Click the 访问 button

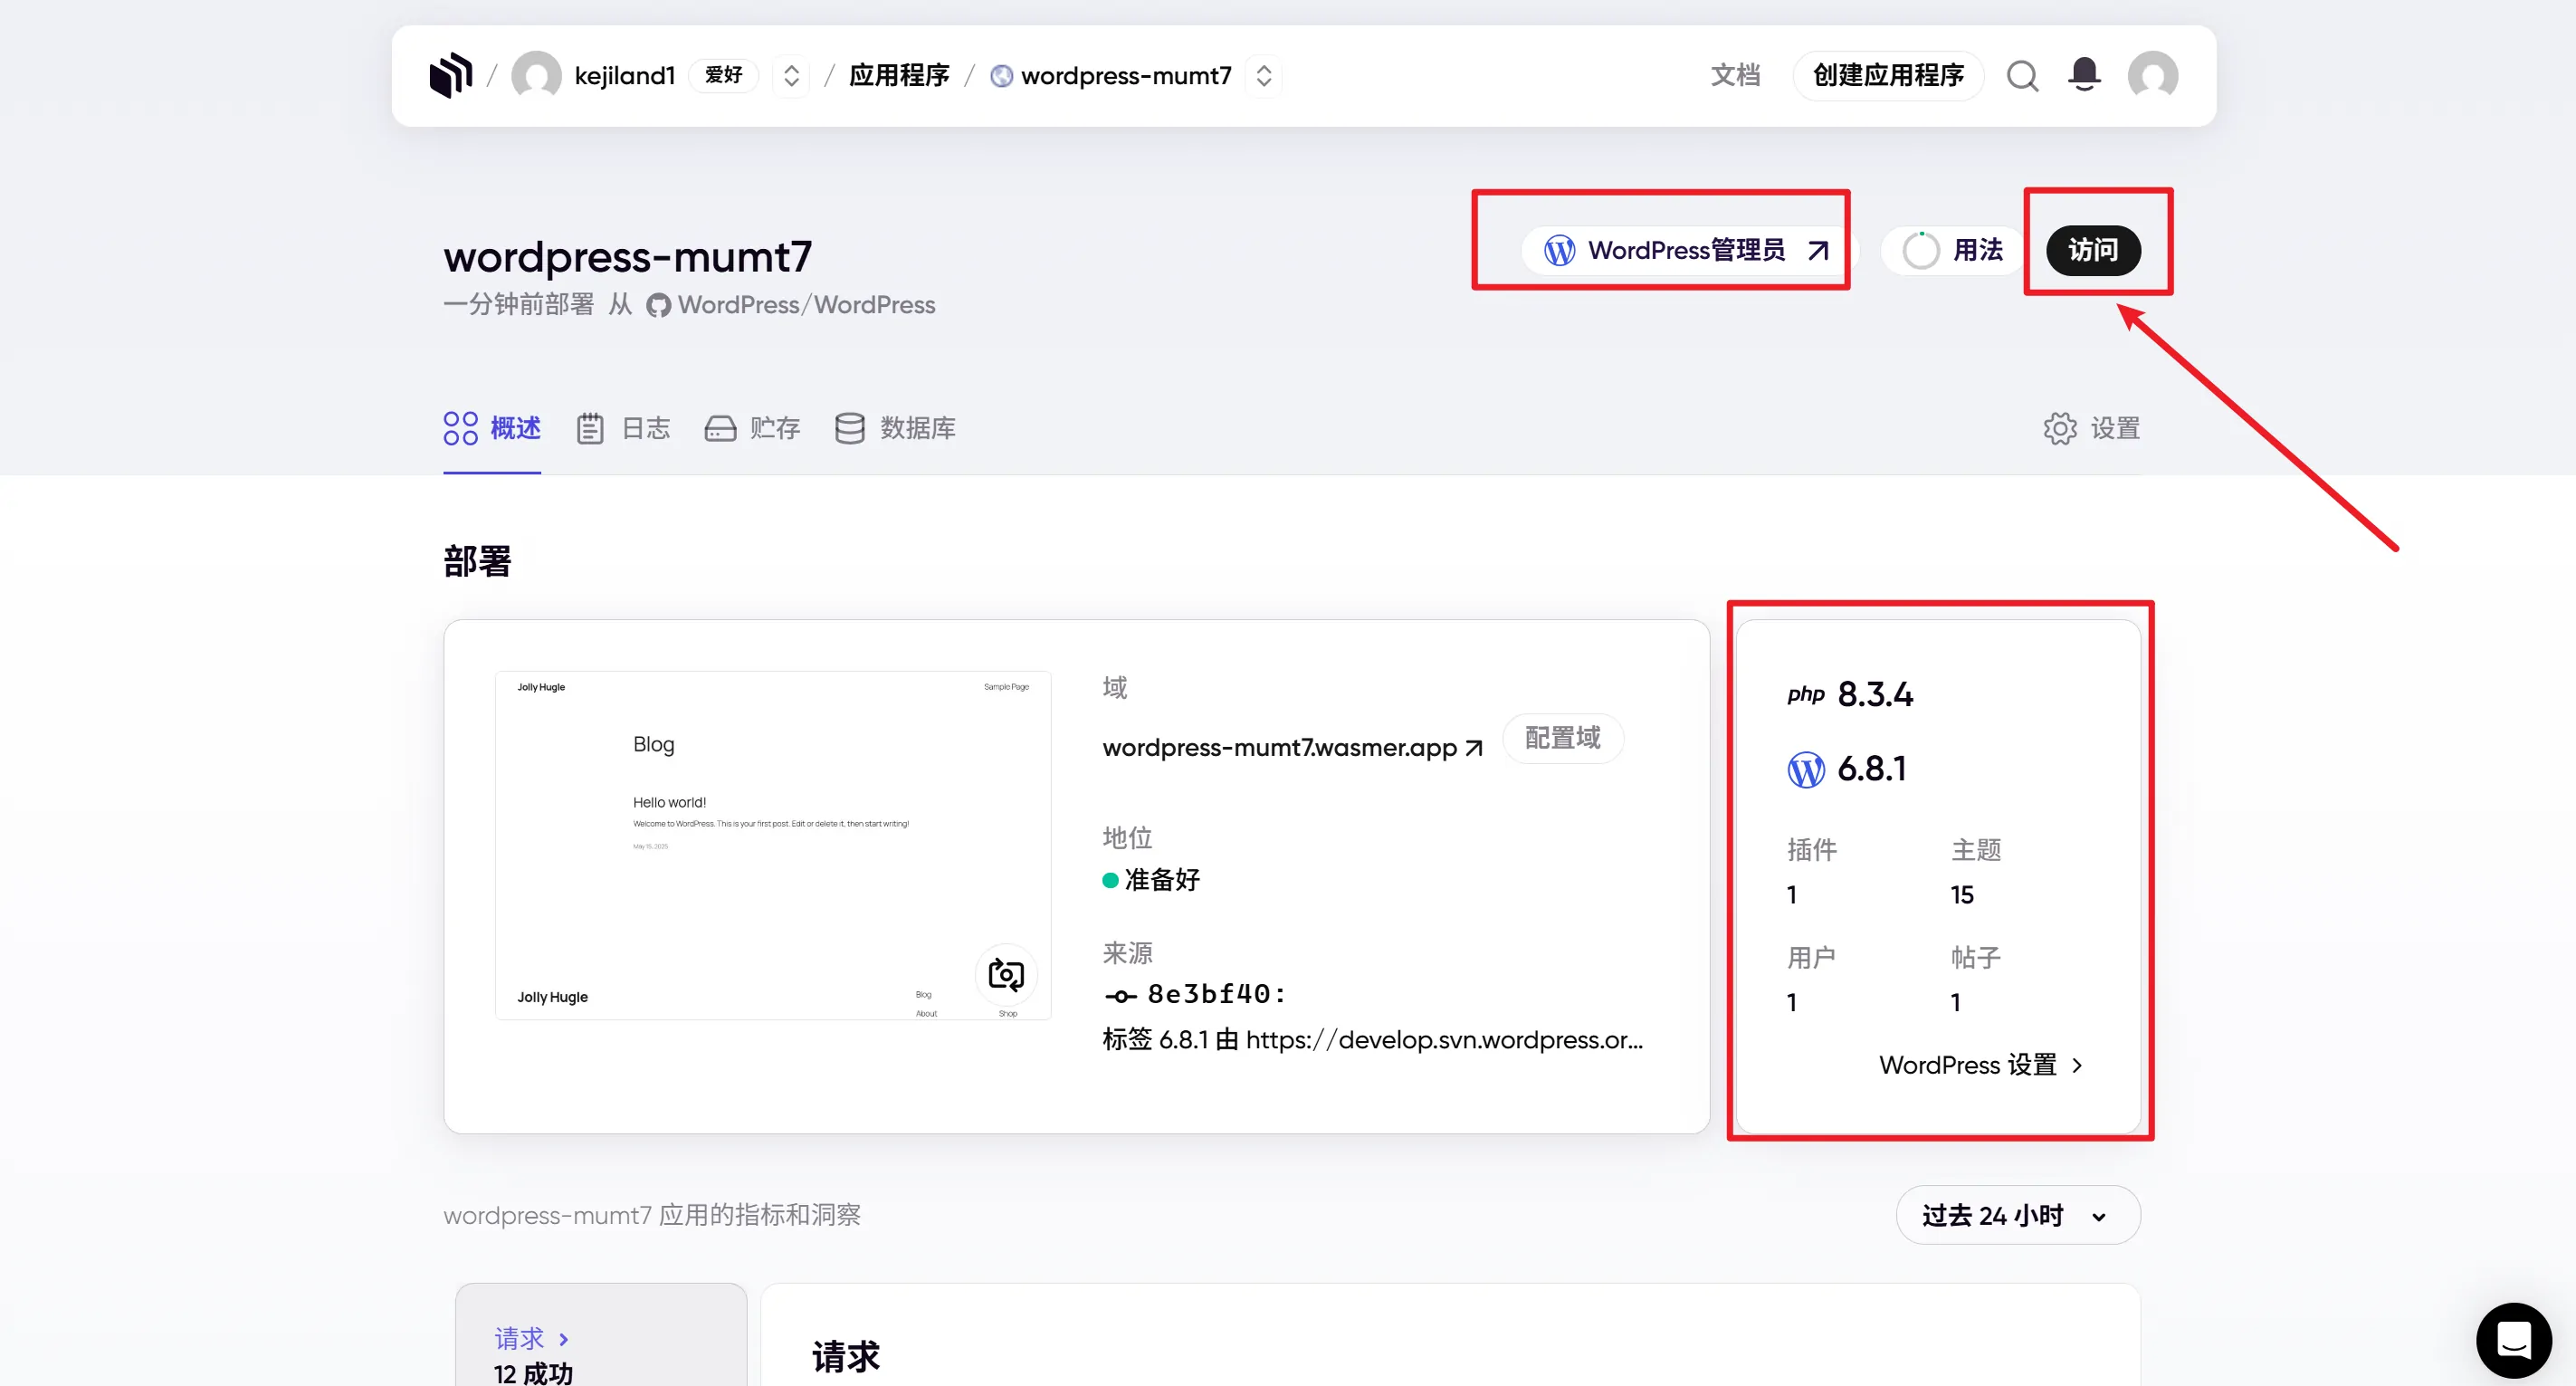coord(2093,250)
